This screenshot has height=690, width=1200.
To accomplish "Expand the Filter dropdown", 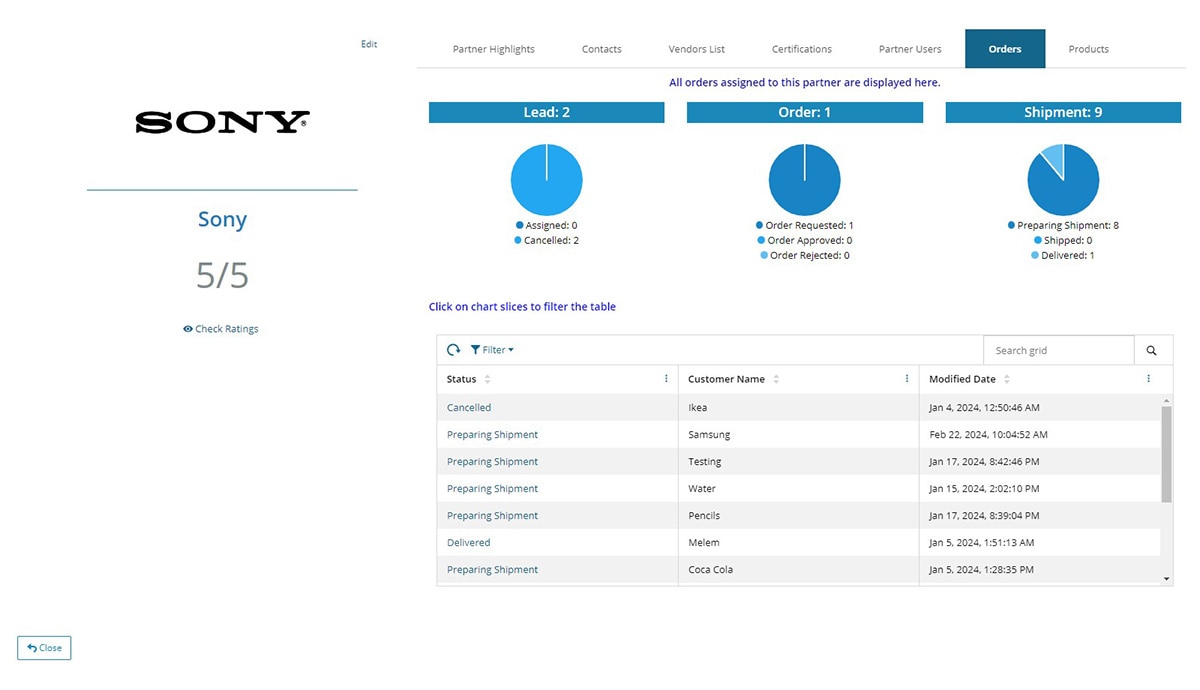I will (492, 350).
